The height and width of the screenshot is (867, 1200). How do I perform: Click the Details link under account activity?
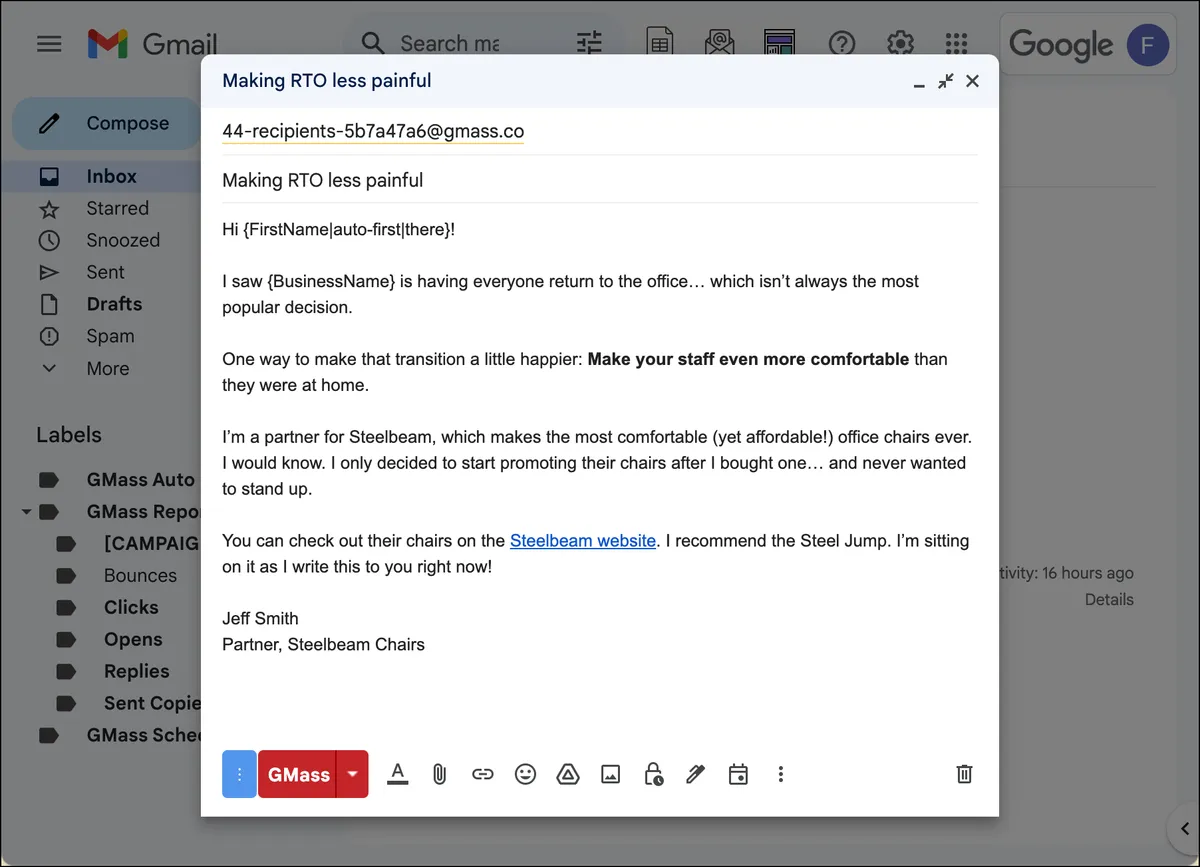point(1109,600)
